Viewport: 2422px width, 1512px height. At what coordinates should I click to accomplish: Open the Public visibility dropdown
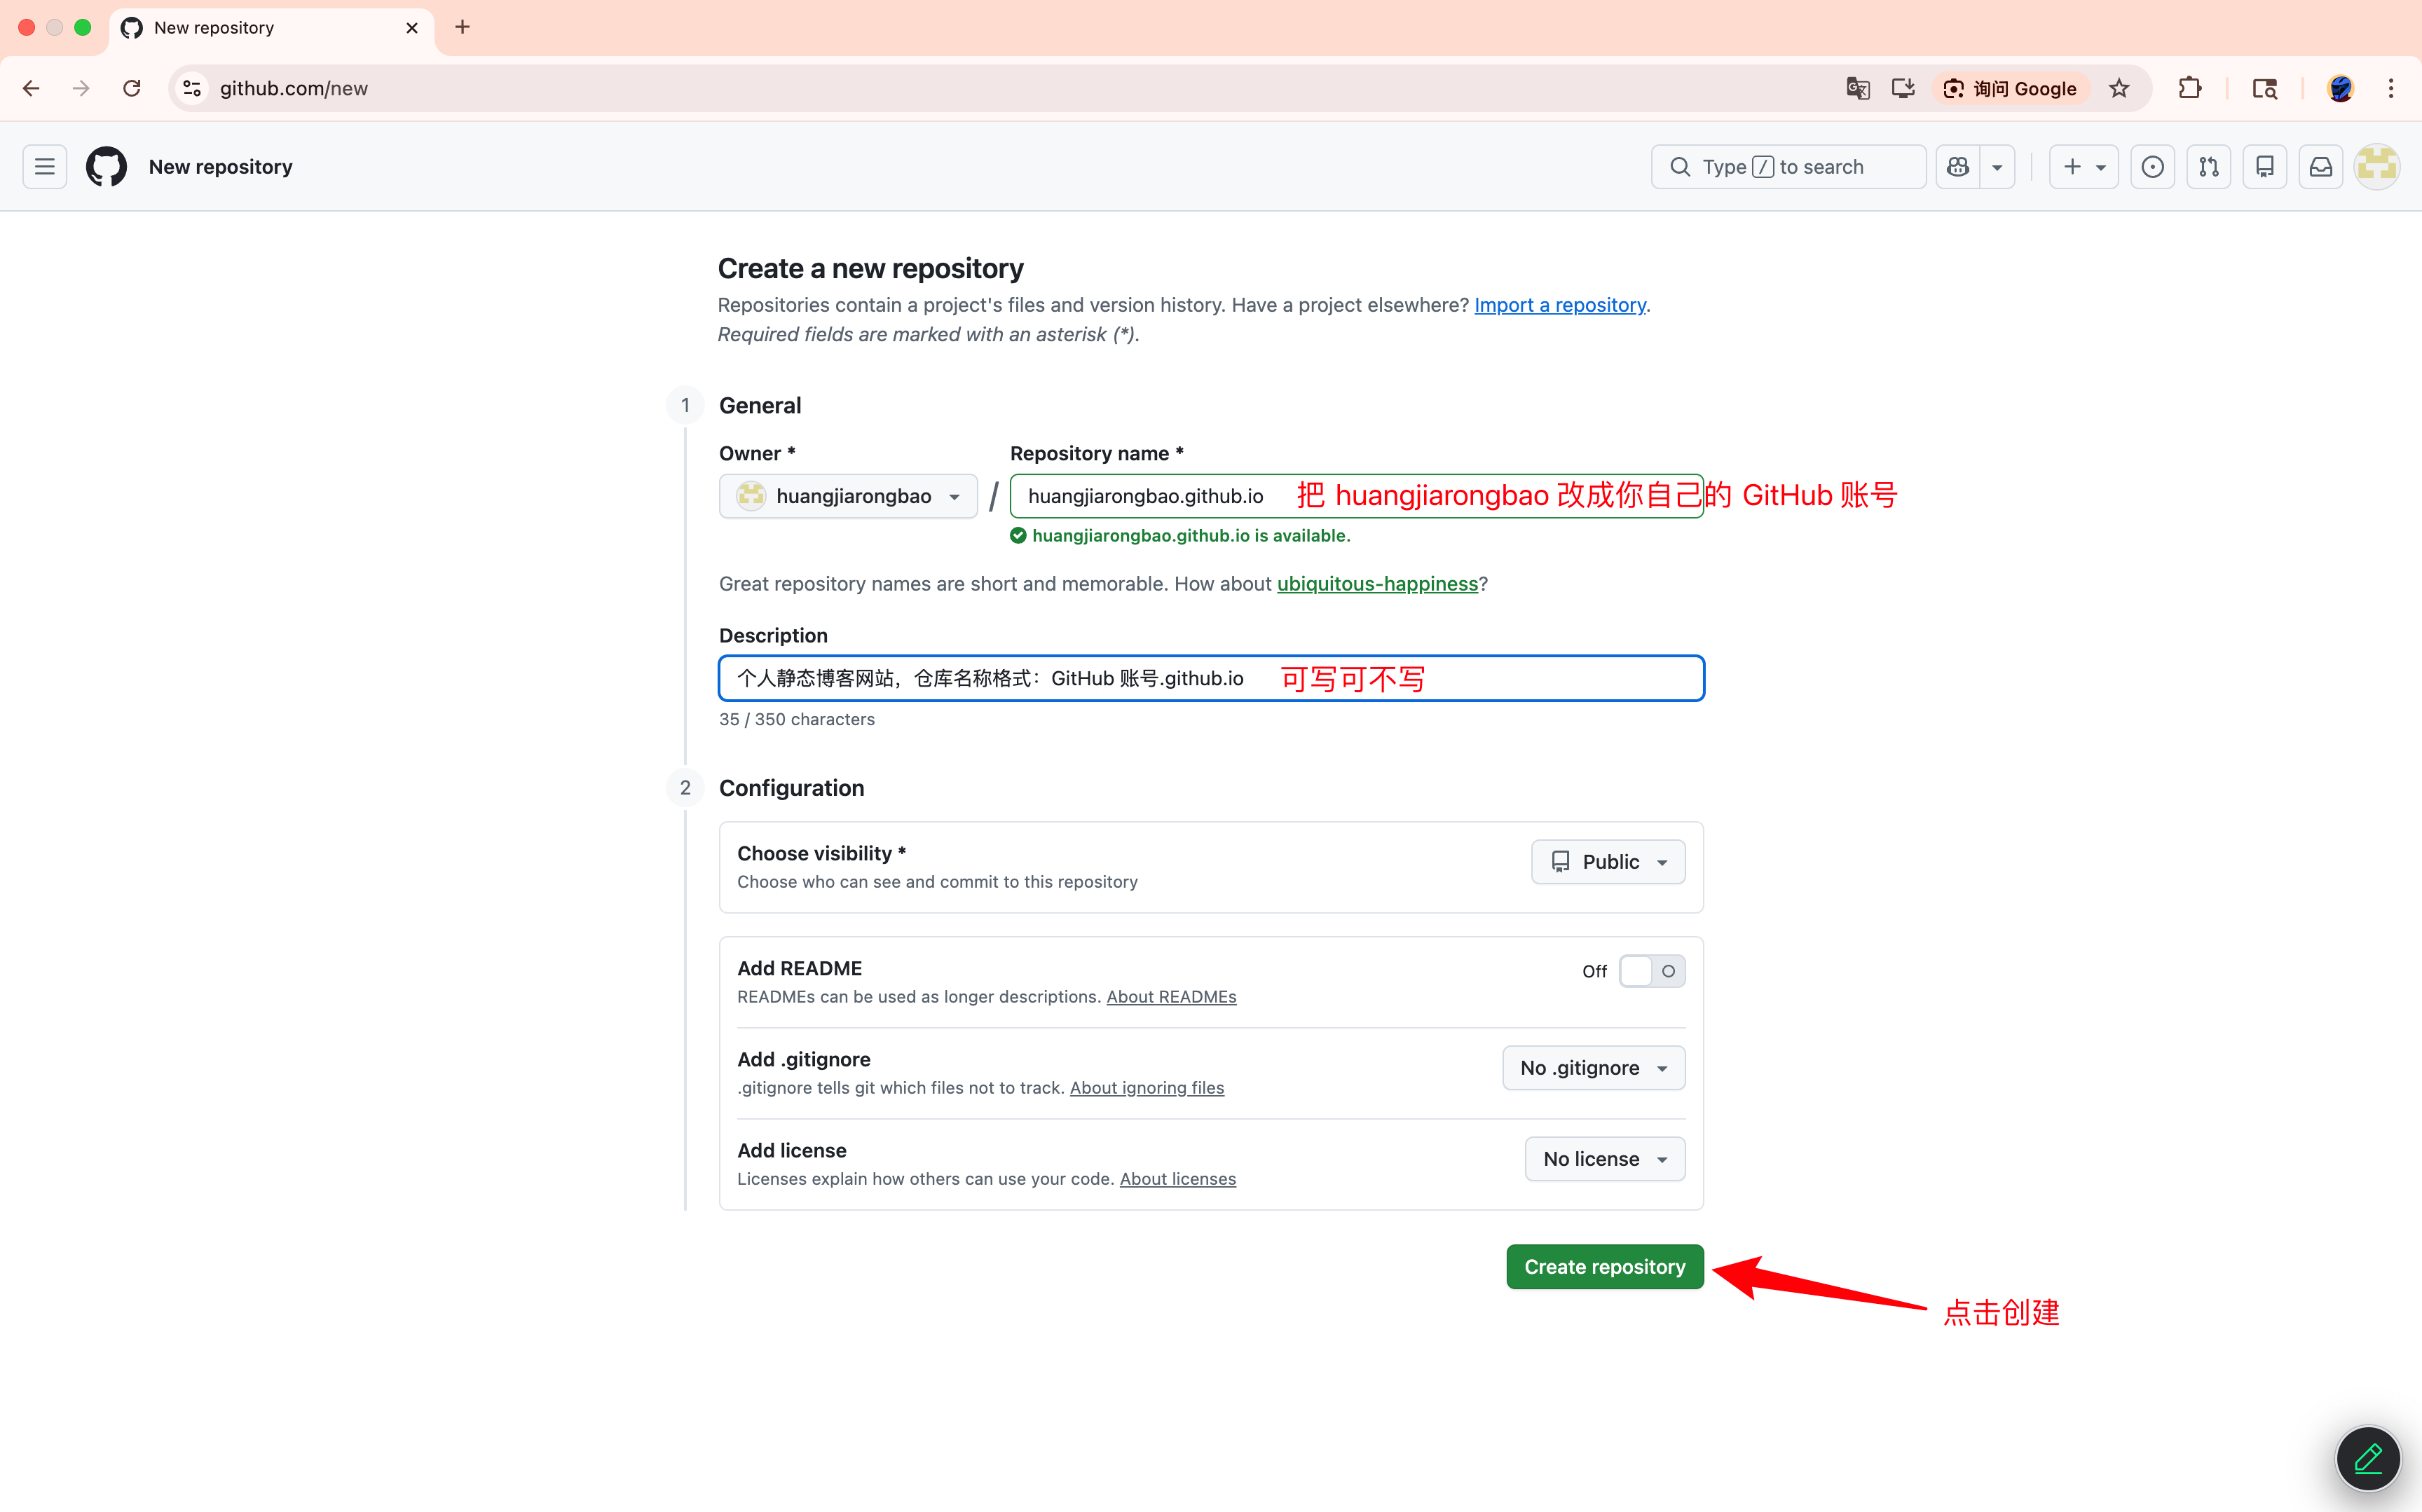coord(1608,862)
